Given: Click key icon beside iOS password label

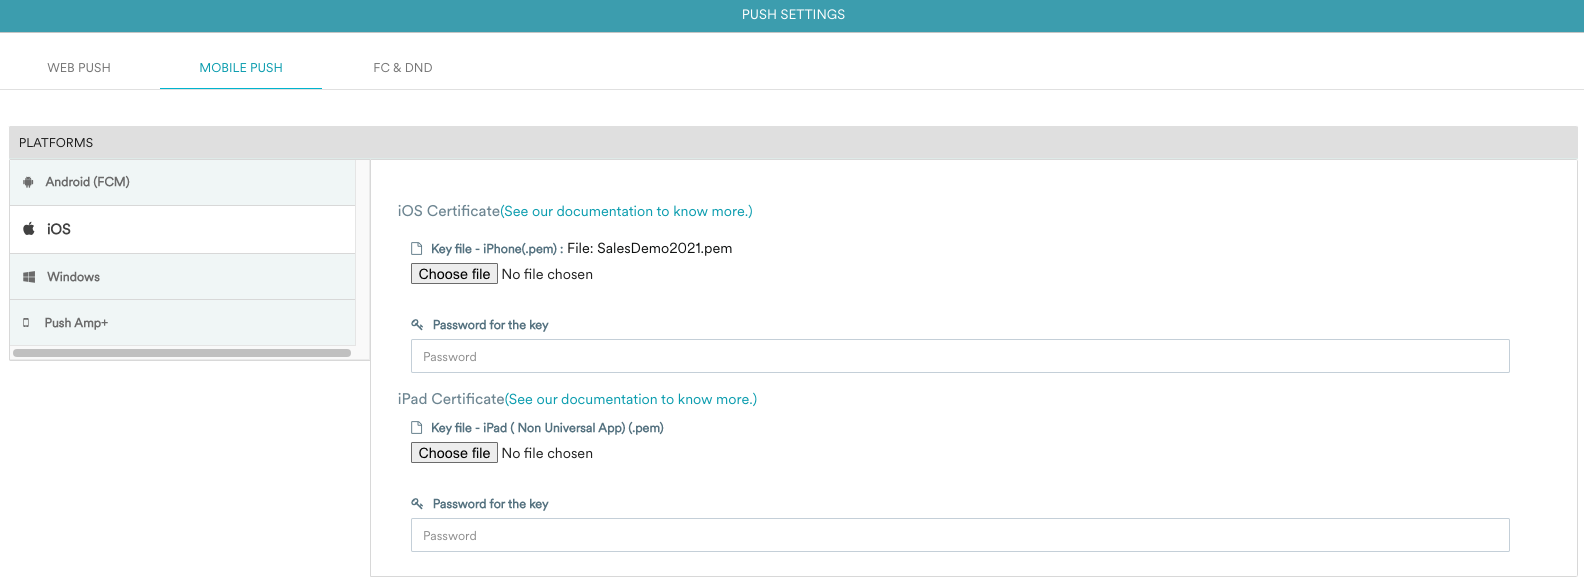Looking at the screenshot, I should tap(417, 325).
